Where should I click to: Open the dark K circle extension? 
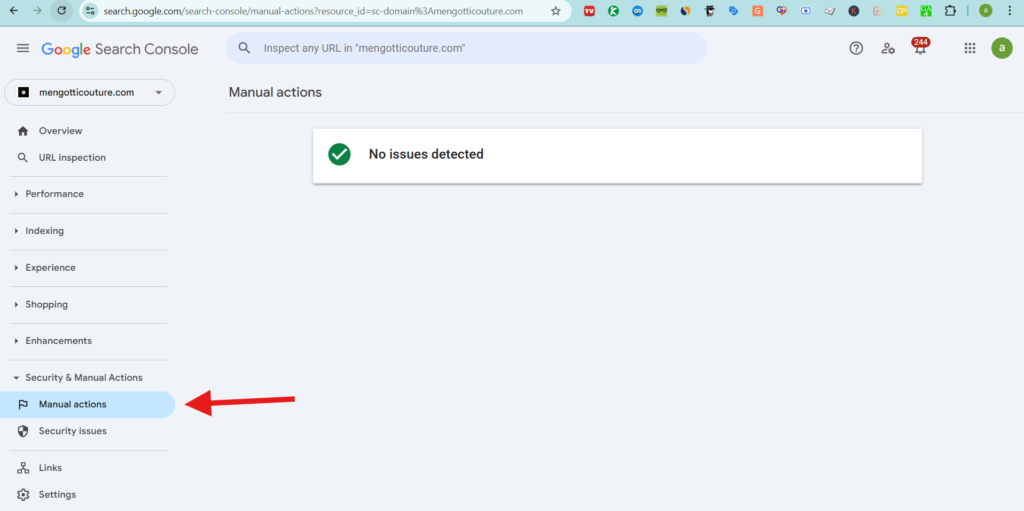coord(854,11)
